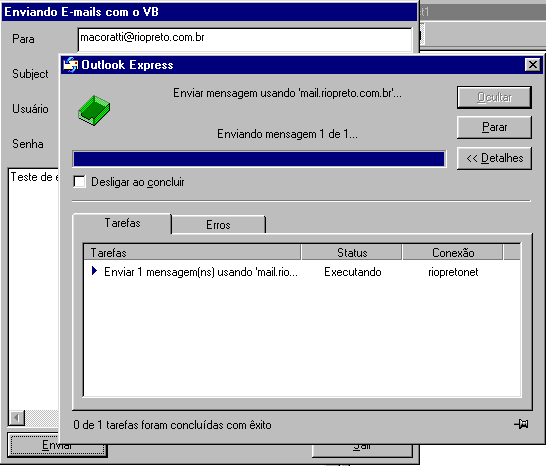
Task: Click the green outbox tray icon
Action: coord(94,110)
